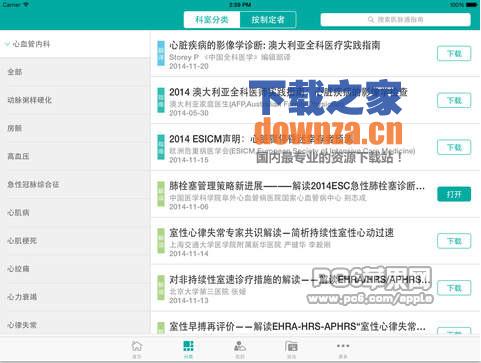Download 对非持续性室速诊疗措施的解读 article

coord(454,288)
